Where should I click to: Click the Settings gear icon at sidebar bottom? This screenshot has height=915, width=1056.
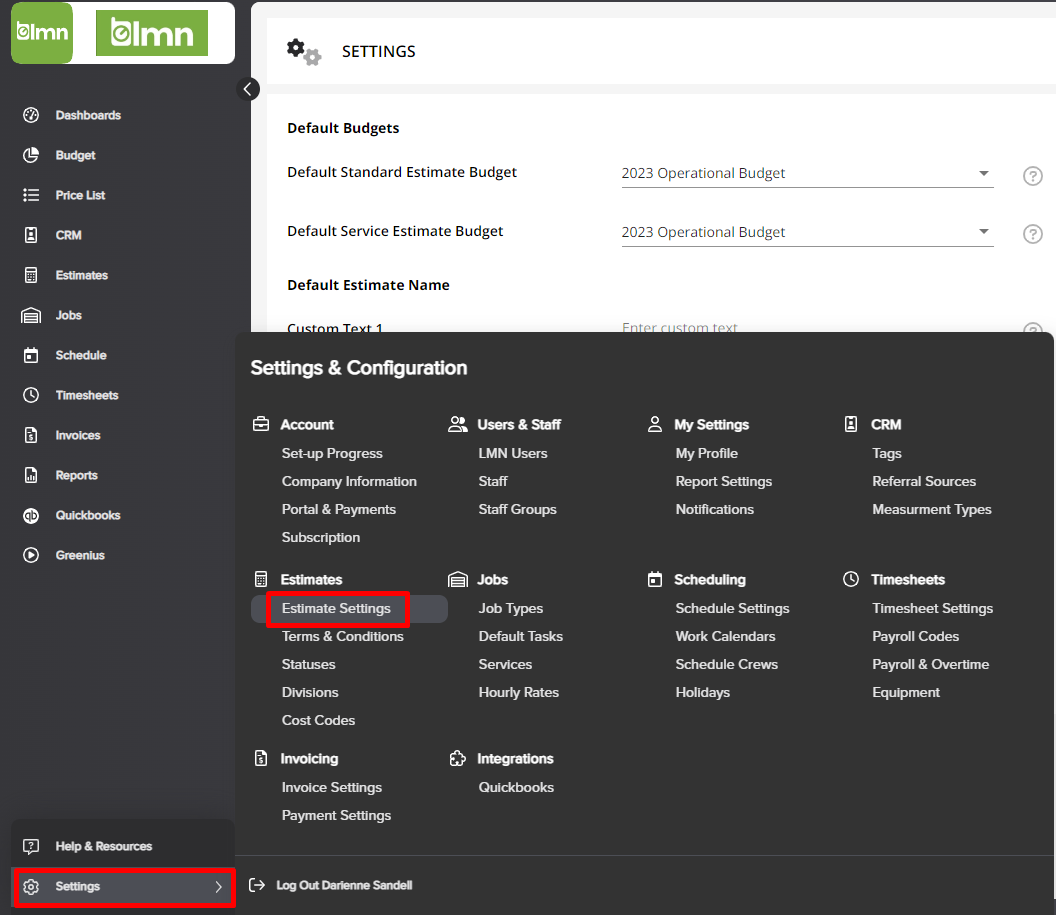pos(31,887)
